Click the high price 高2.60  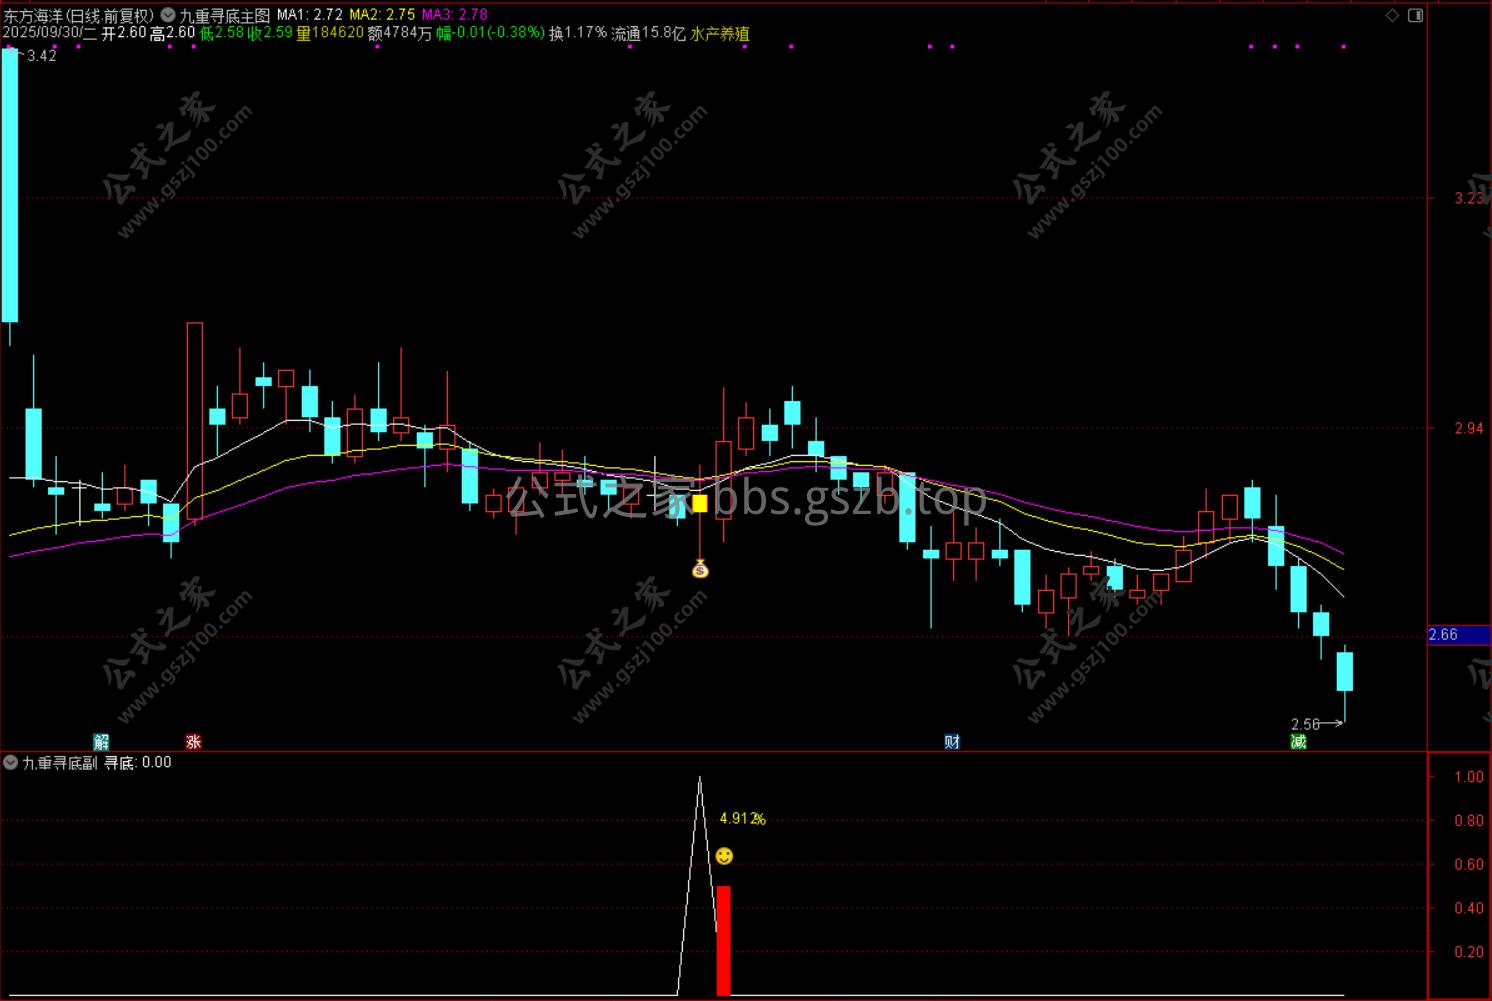pyautogui.click(x=172, y=33)
